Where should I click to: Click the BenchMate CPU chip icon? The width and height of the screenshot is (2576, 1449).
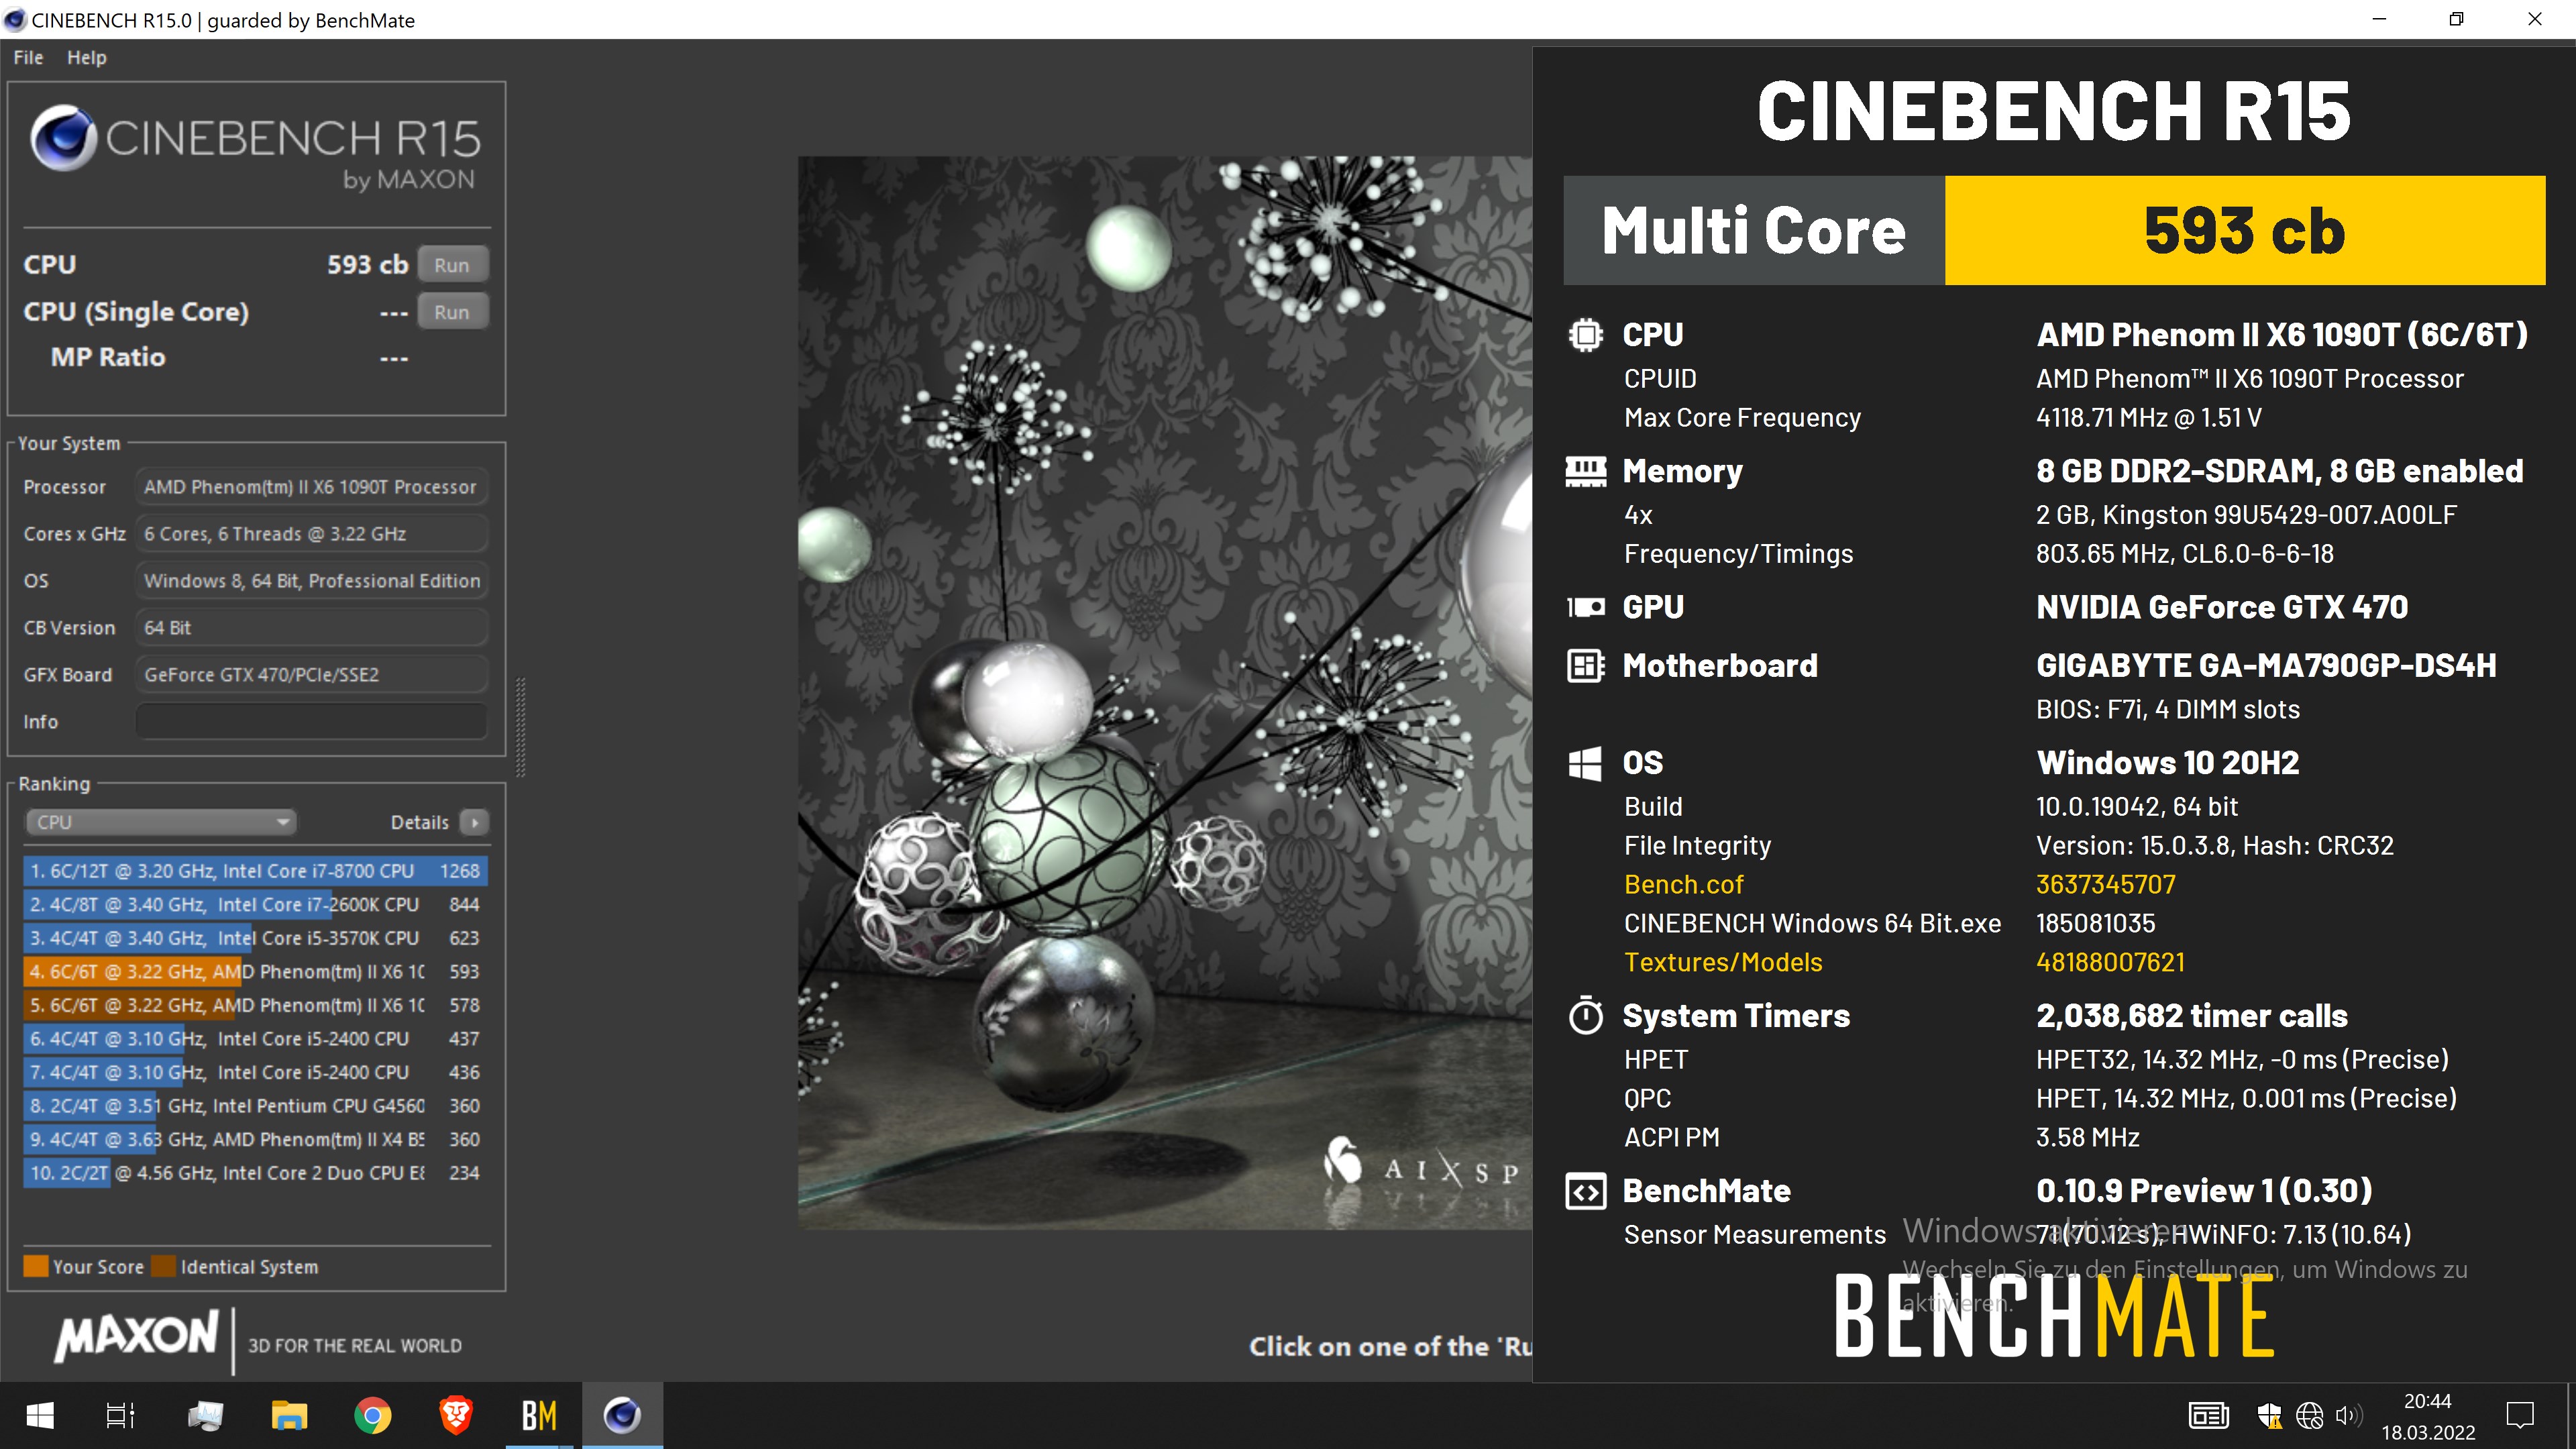point(1586,335)
